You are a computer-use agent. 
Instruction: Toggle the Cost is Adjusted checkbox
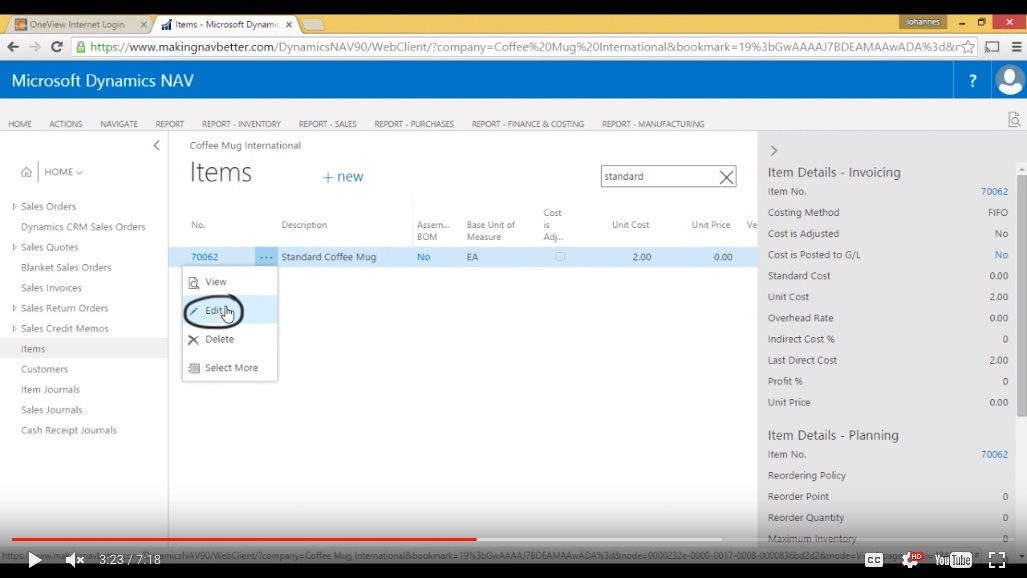pos(560,257)
